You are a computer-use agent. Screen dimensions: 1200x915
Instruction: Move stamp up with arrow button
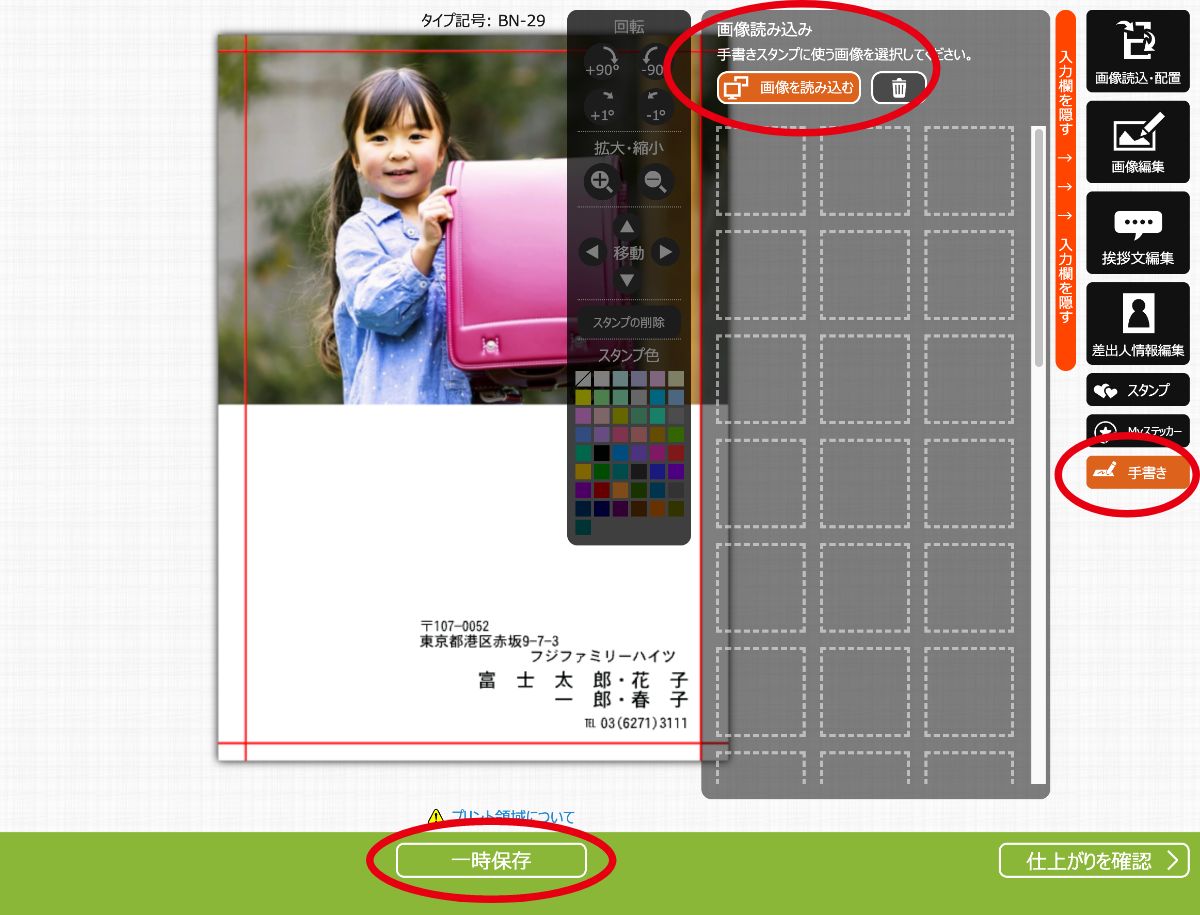click(x=627, y=227)
